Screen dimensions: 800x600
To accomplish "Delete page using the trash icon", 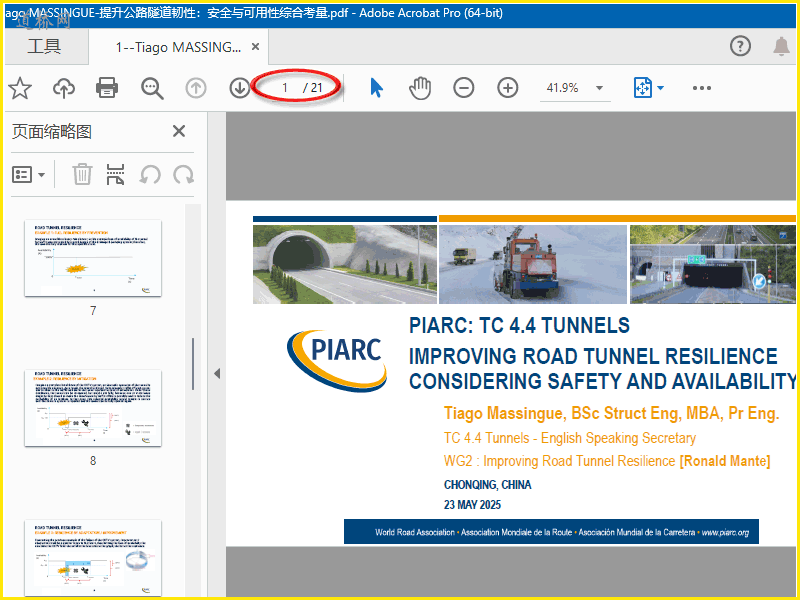I will pos(82,175).
